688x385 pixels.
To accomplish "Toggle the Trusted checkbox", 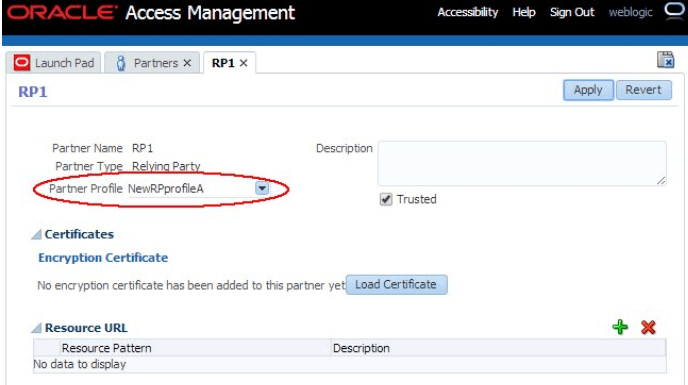I will point(386,199).
